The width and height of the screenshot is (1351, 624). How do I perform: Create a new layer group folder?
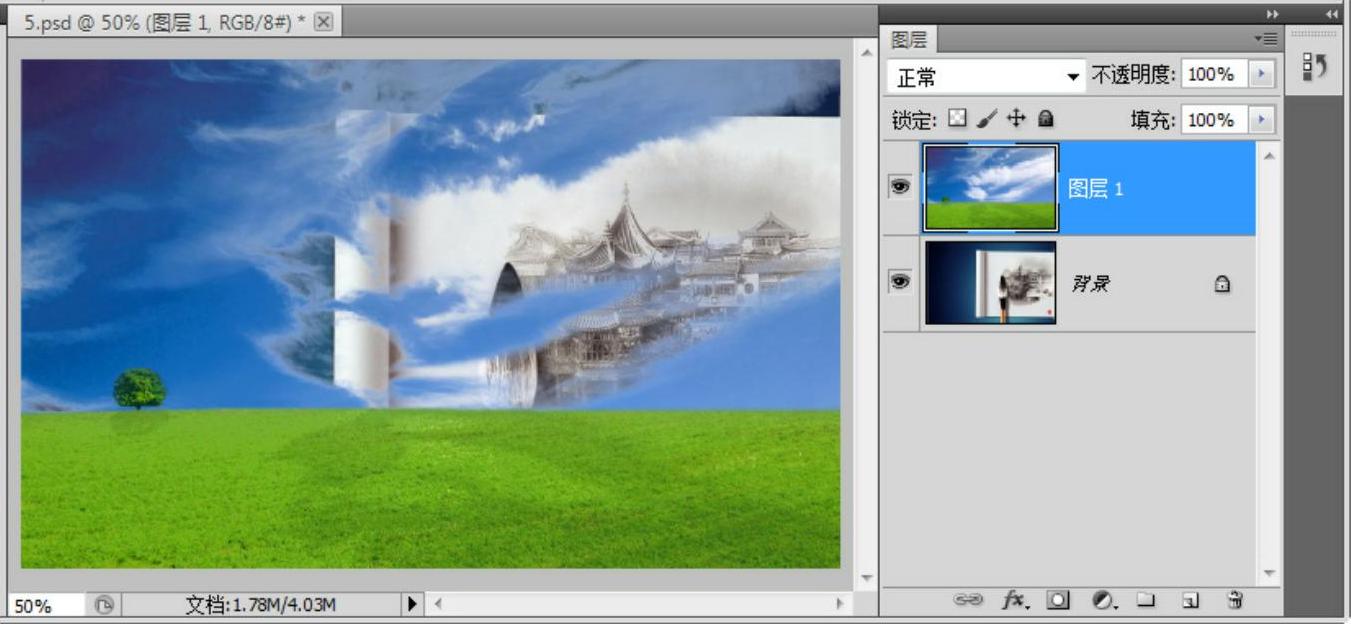[1146, 600]
